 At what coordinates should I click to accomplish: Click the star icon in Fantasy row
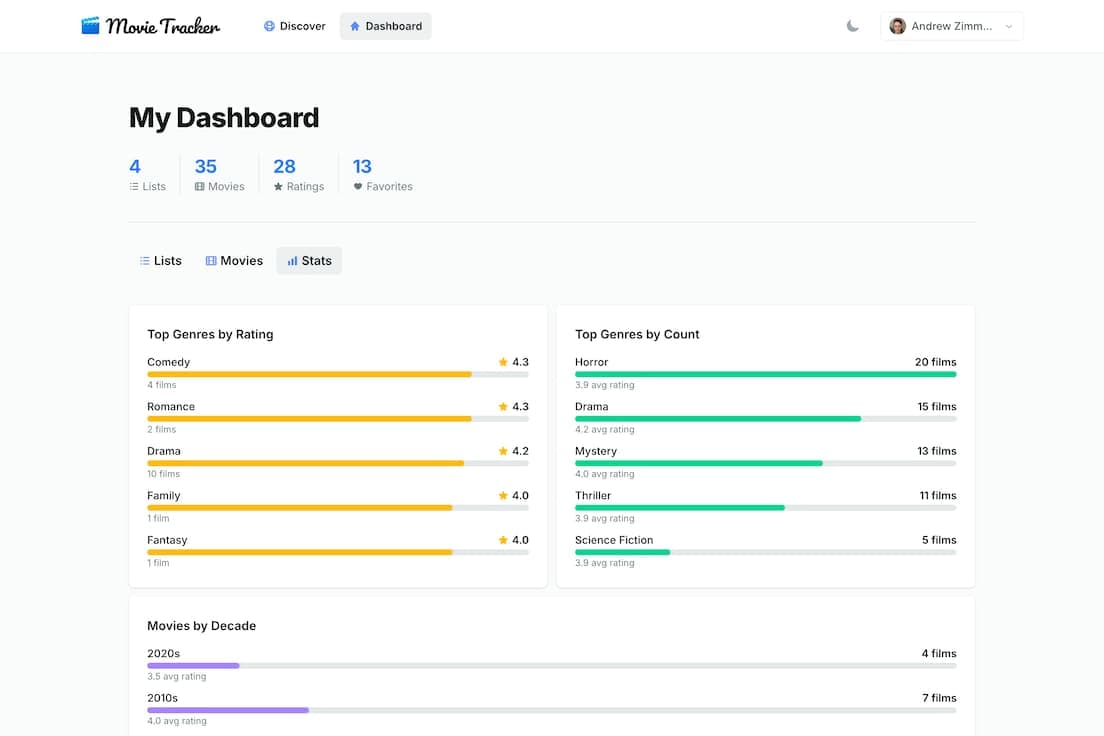503,539
